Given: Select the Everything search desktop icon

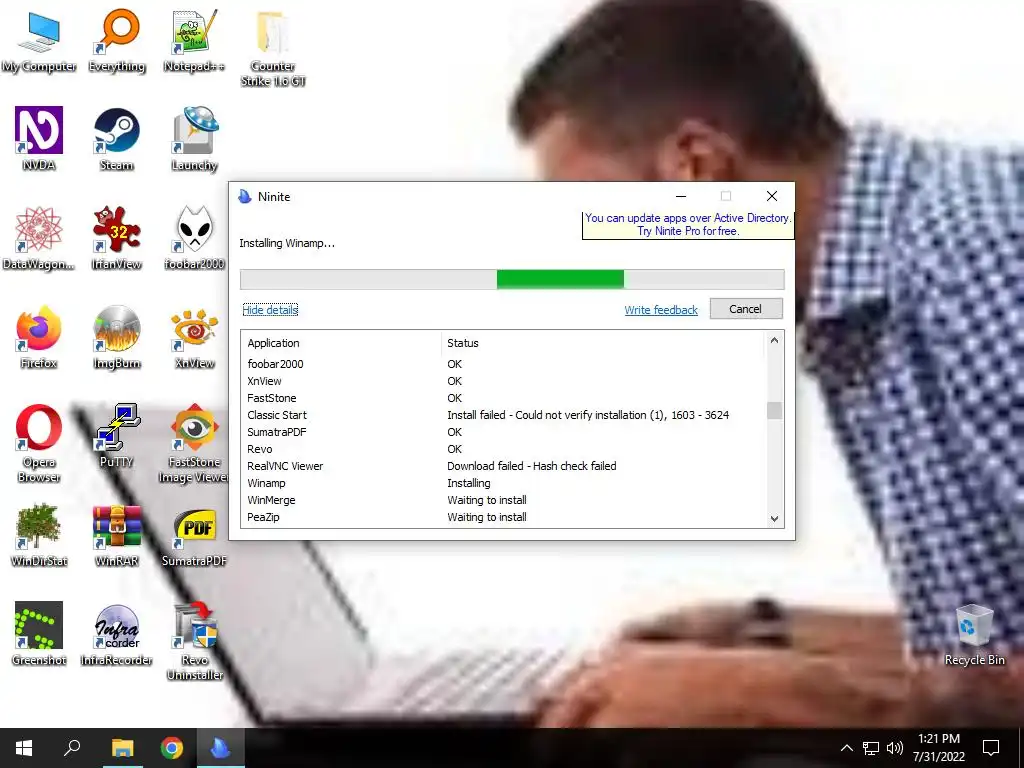Looking at the screenshot, I should (x=117, y=41).
